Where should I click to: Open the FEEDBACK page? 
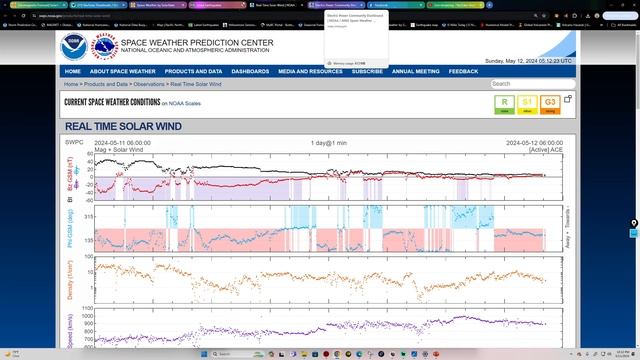(463, 71)
